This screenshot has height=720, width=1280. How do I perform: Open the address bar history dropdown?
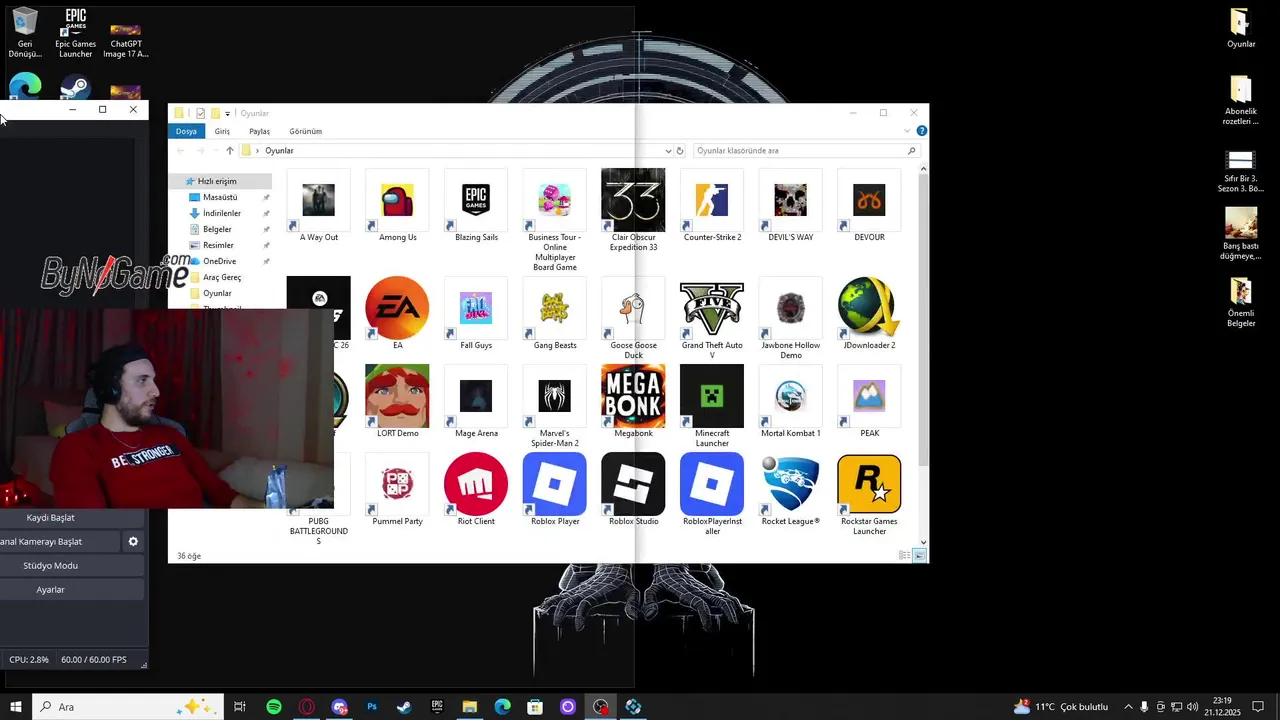coord(668,151)
